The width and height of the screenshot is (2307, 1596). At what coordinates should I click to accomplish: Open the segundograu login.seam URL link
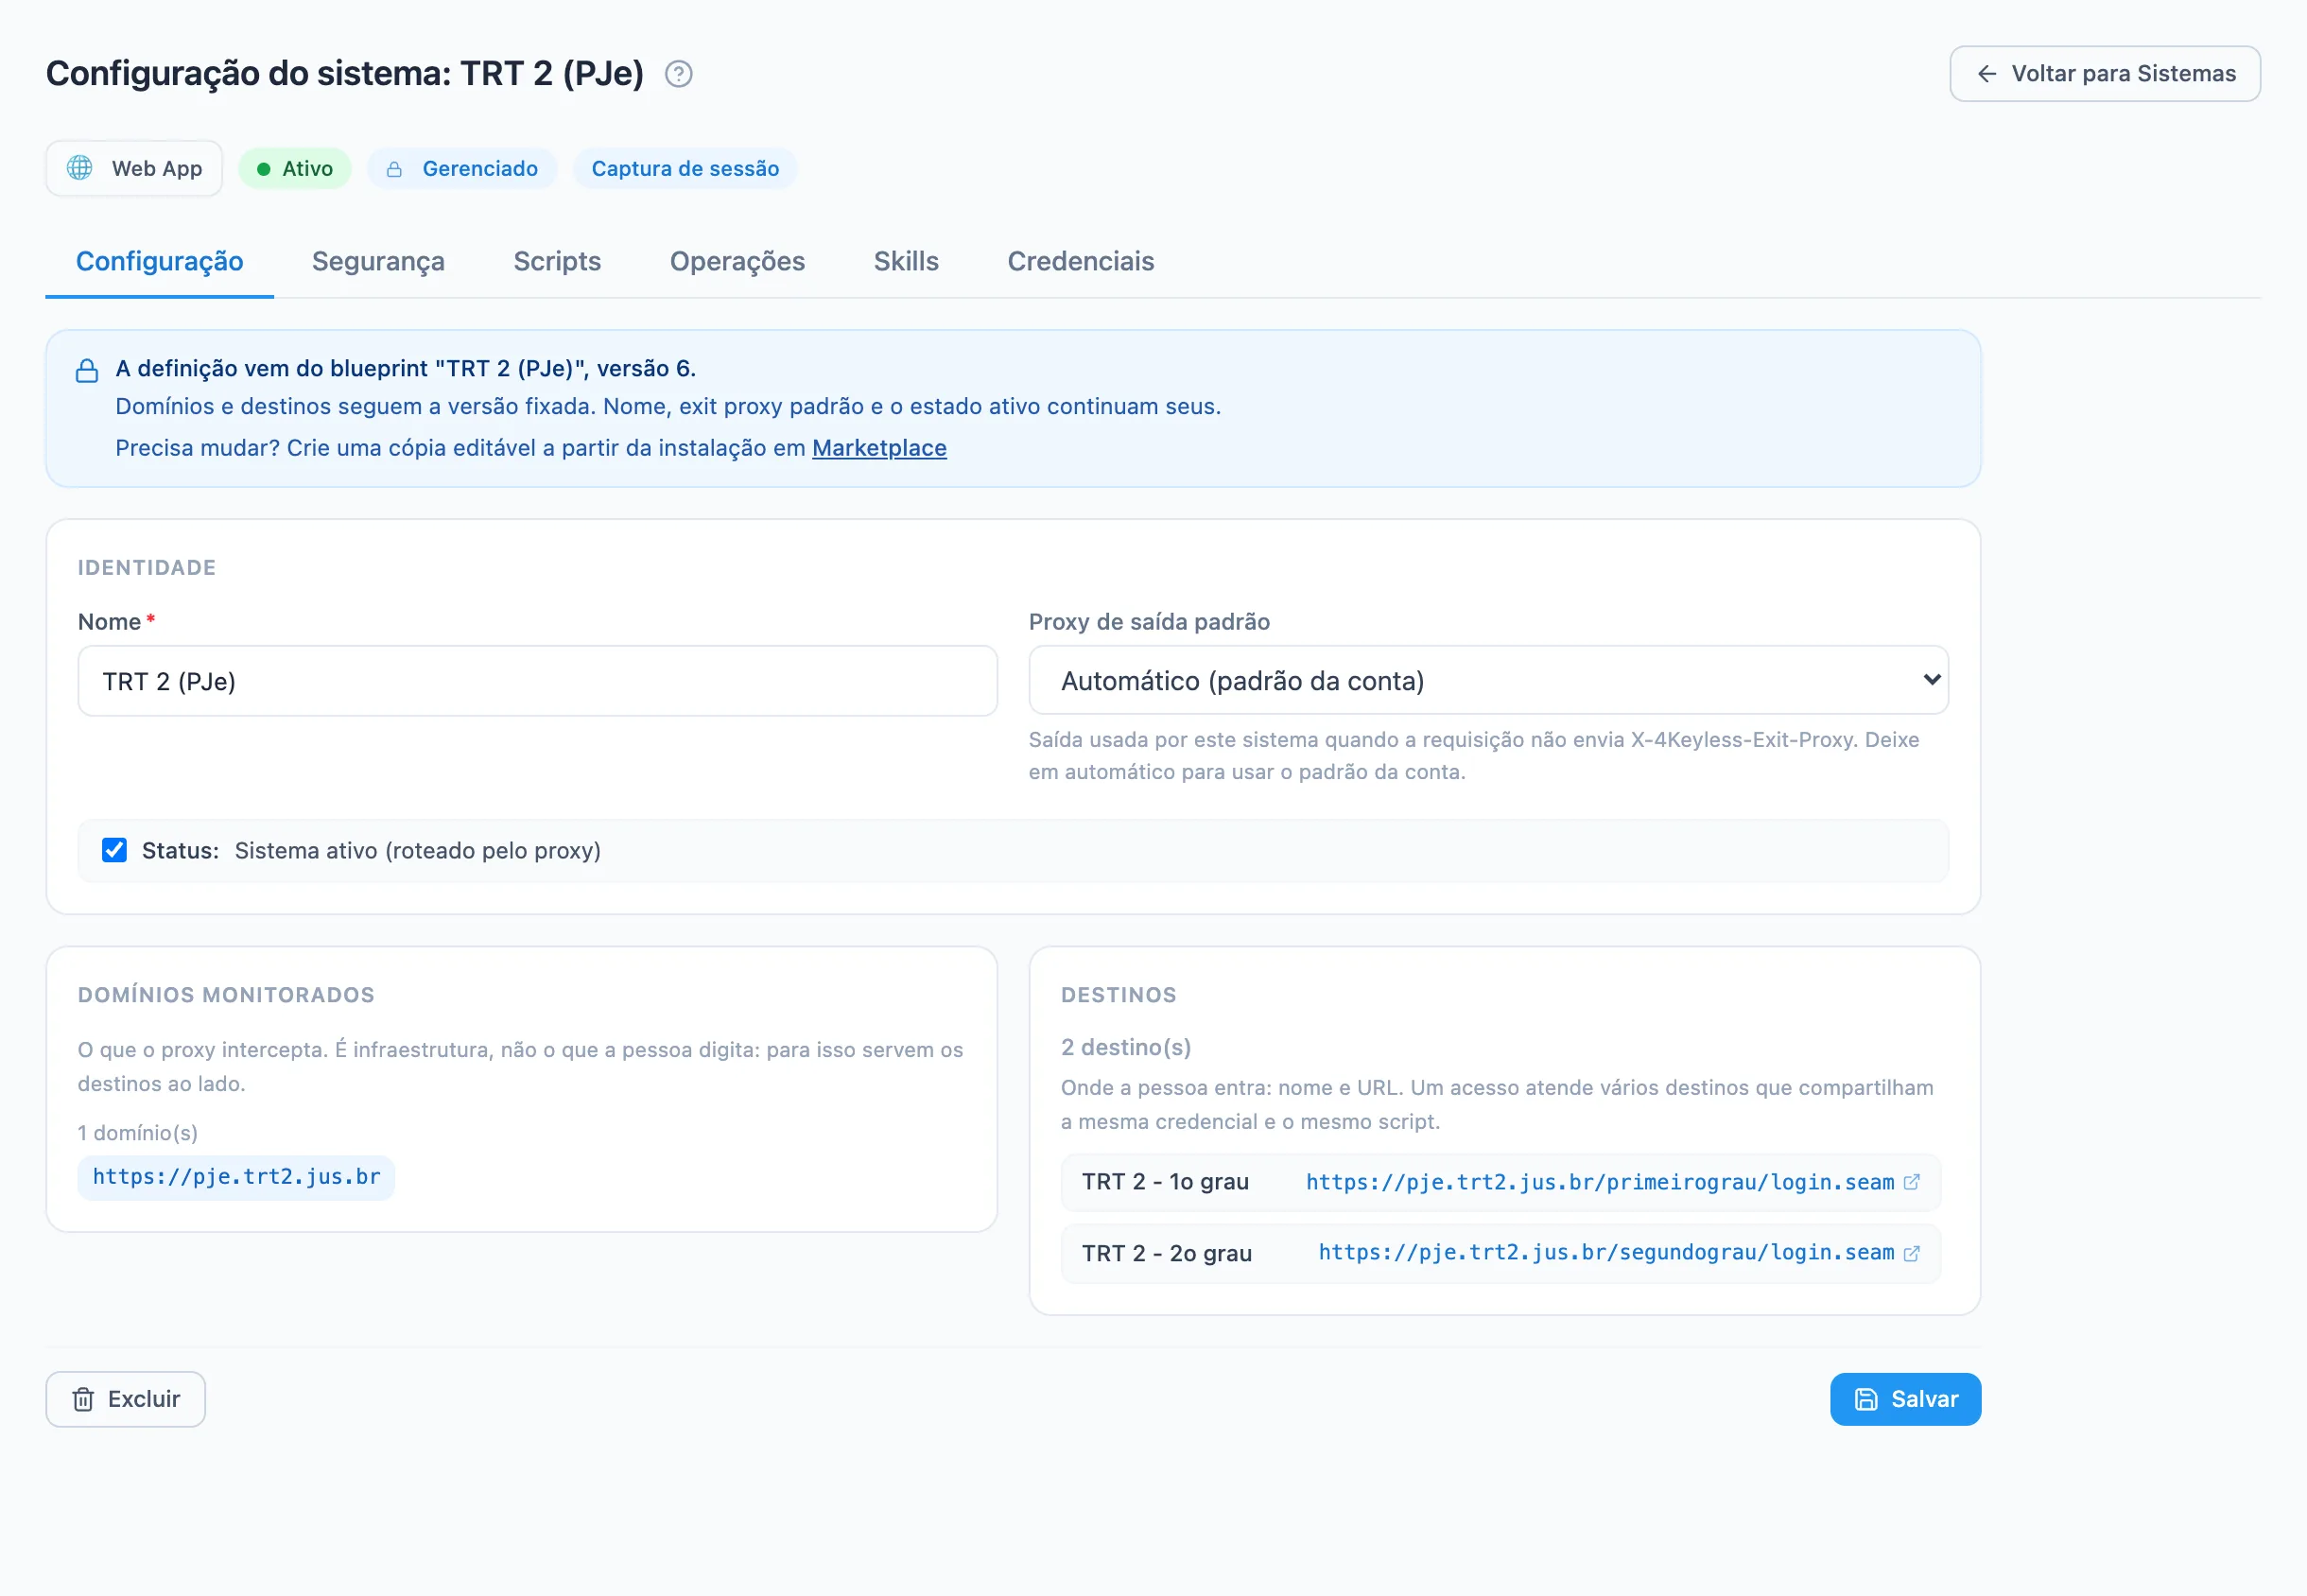pos(1606,1253)
